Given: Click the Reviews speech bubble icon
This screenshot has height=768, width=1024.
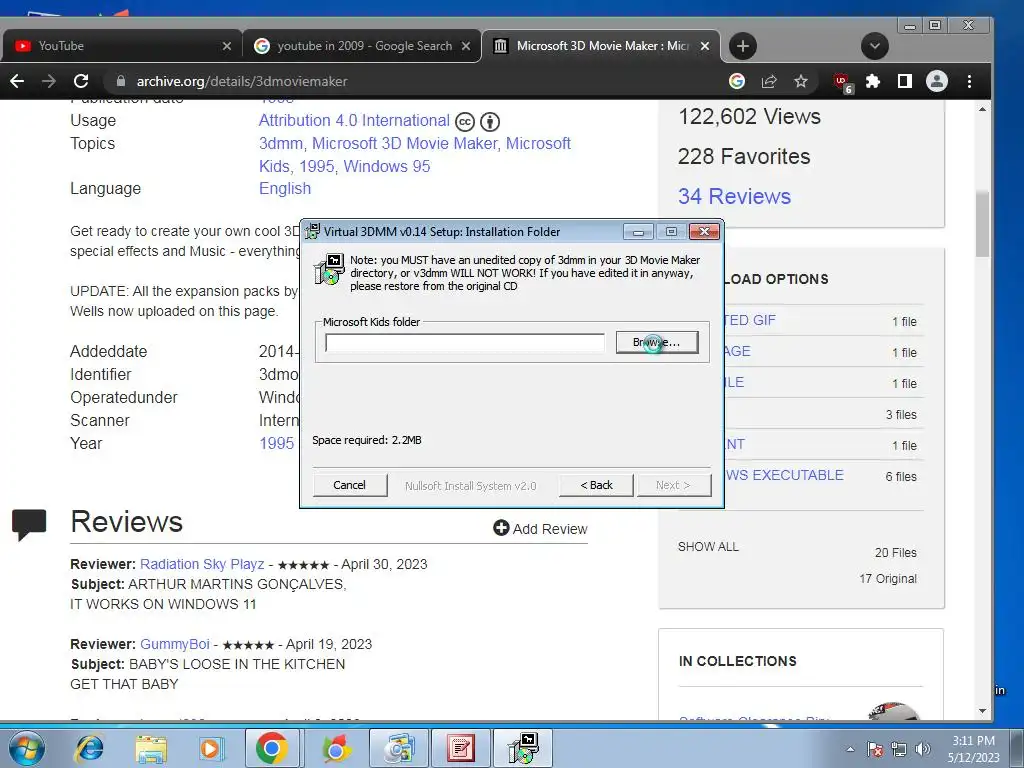Looking at the screenshot, I should [x=29, y=524].
